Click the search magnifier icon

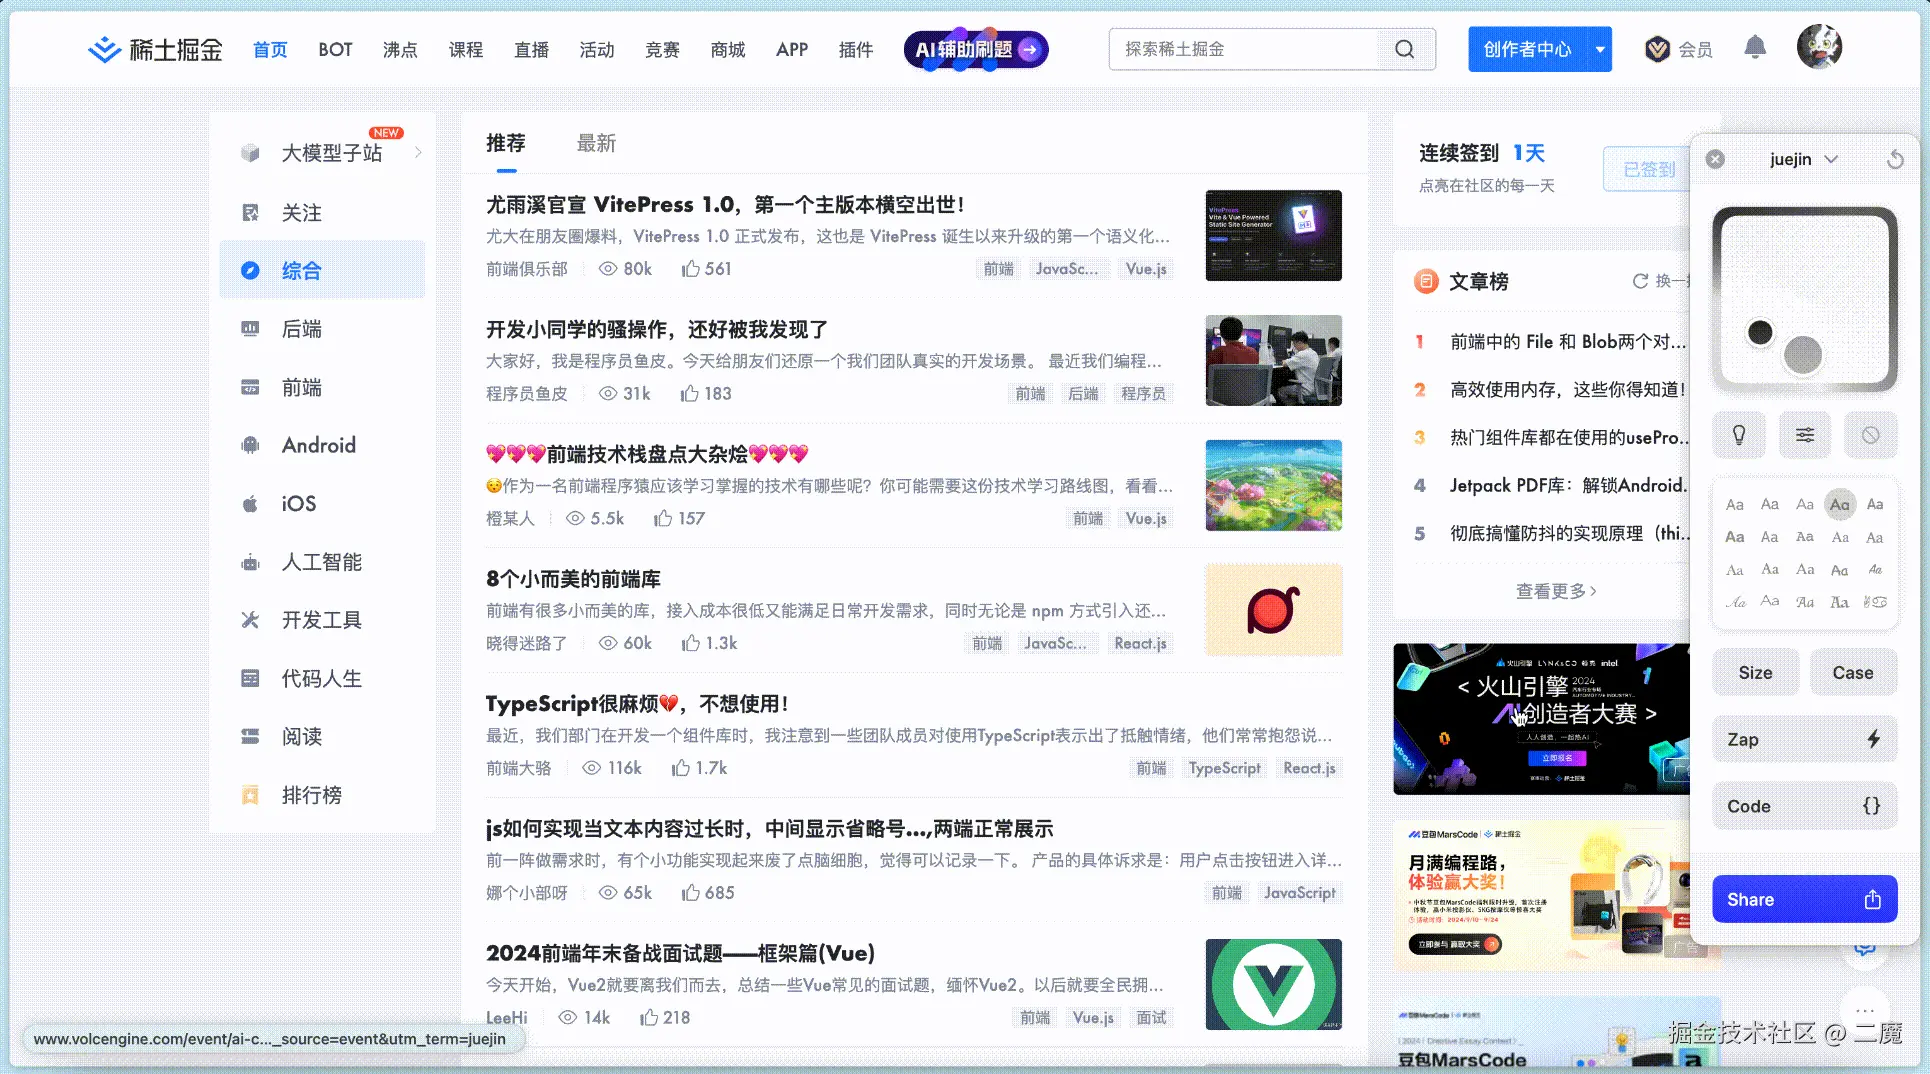pyautogui.click(x=1404, y=48)
